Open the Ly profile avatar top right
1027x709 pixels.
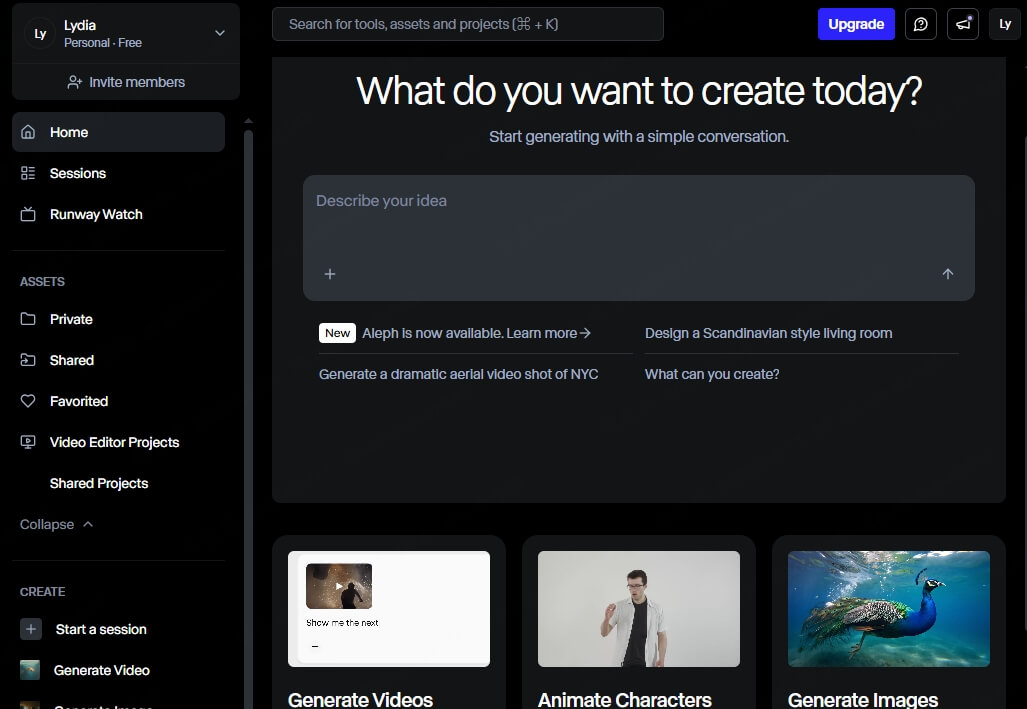tap(1005, 24)
